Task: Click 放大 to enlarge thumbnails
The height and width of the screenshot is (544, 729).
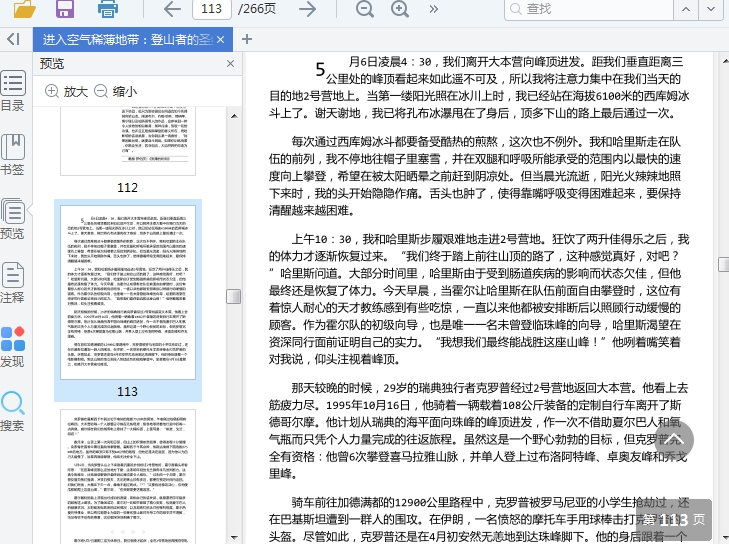Action: click(66, 91)
